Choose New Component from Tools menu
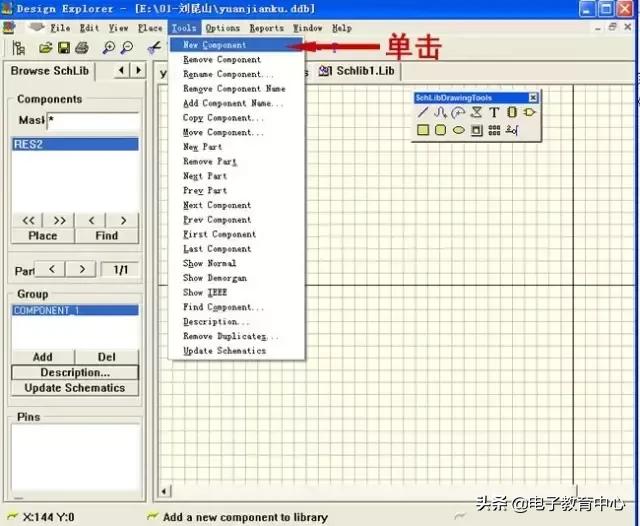Viewport: 640px width, 526px height. click(x=236, y=45)
